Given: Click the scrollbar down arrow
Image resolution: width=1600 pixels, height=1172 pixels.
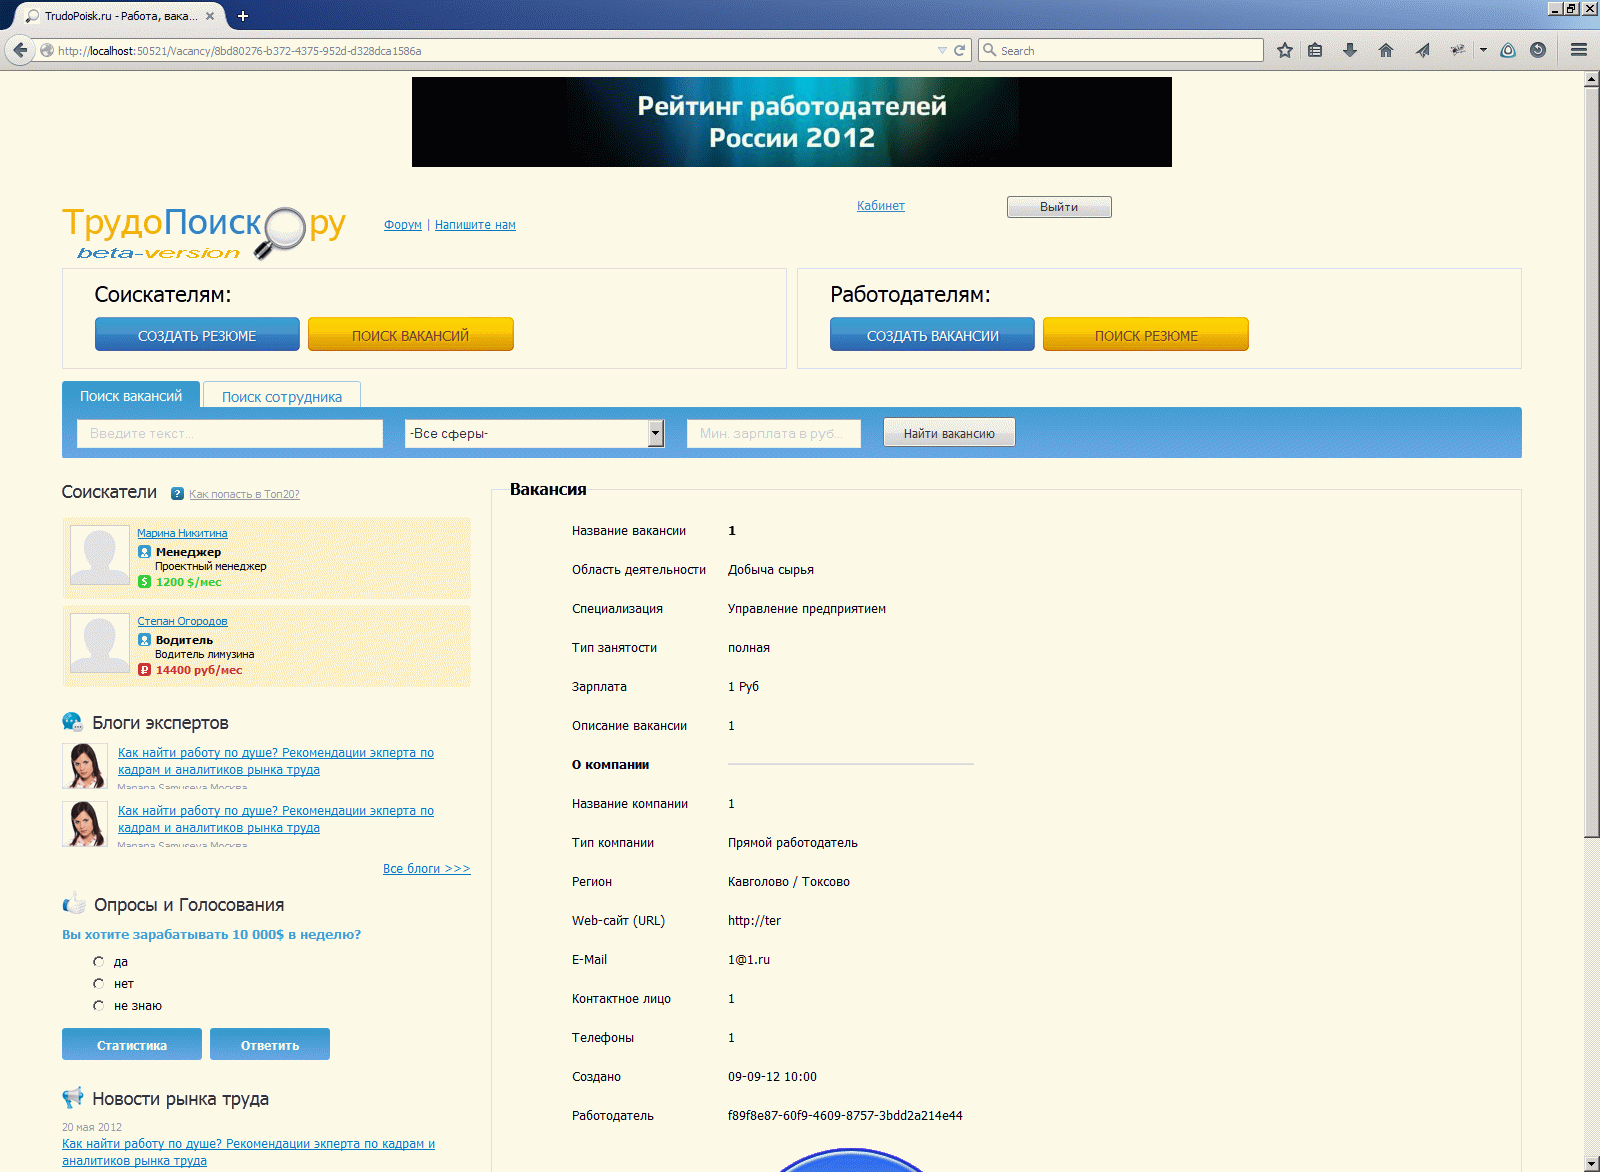Looking at the screenshot, I should coord(1591,1163).
